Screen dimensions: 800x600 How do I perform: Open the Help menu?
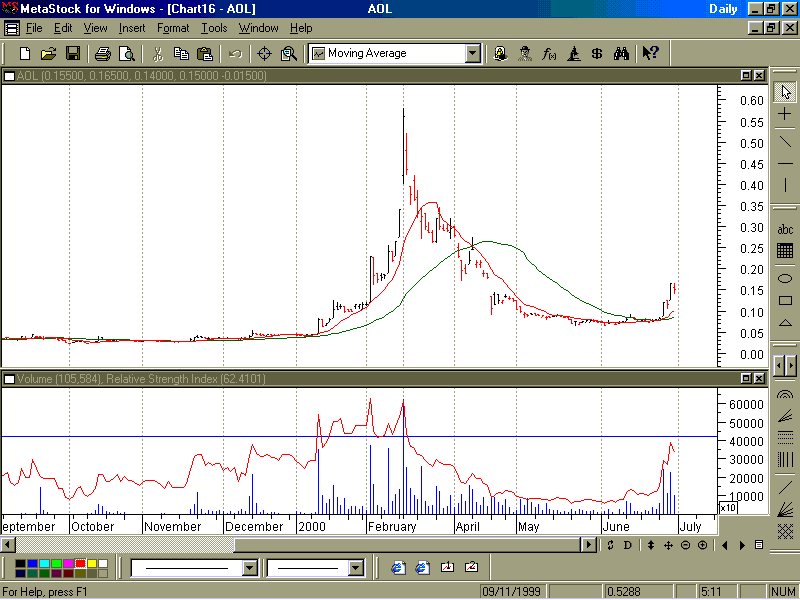(x=301, y=28)
